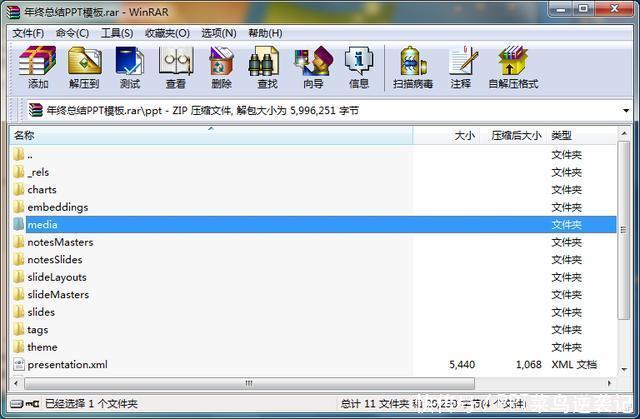
Task: Click the notesMasters folder icon
Action: [x=19, y=242]
